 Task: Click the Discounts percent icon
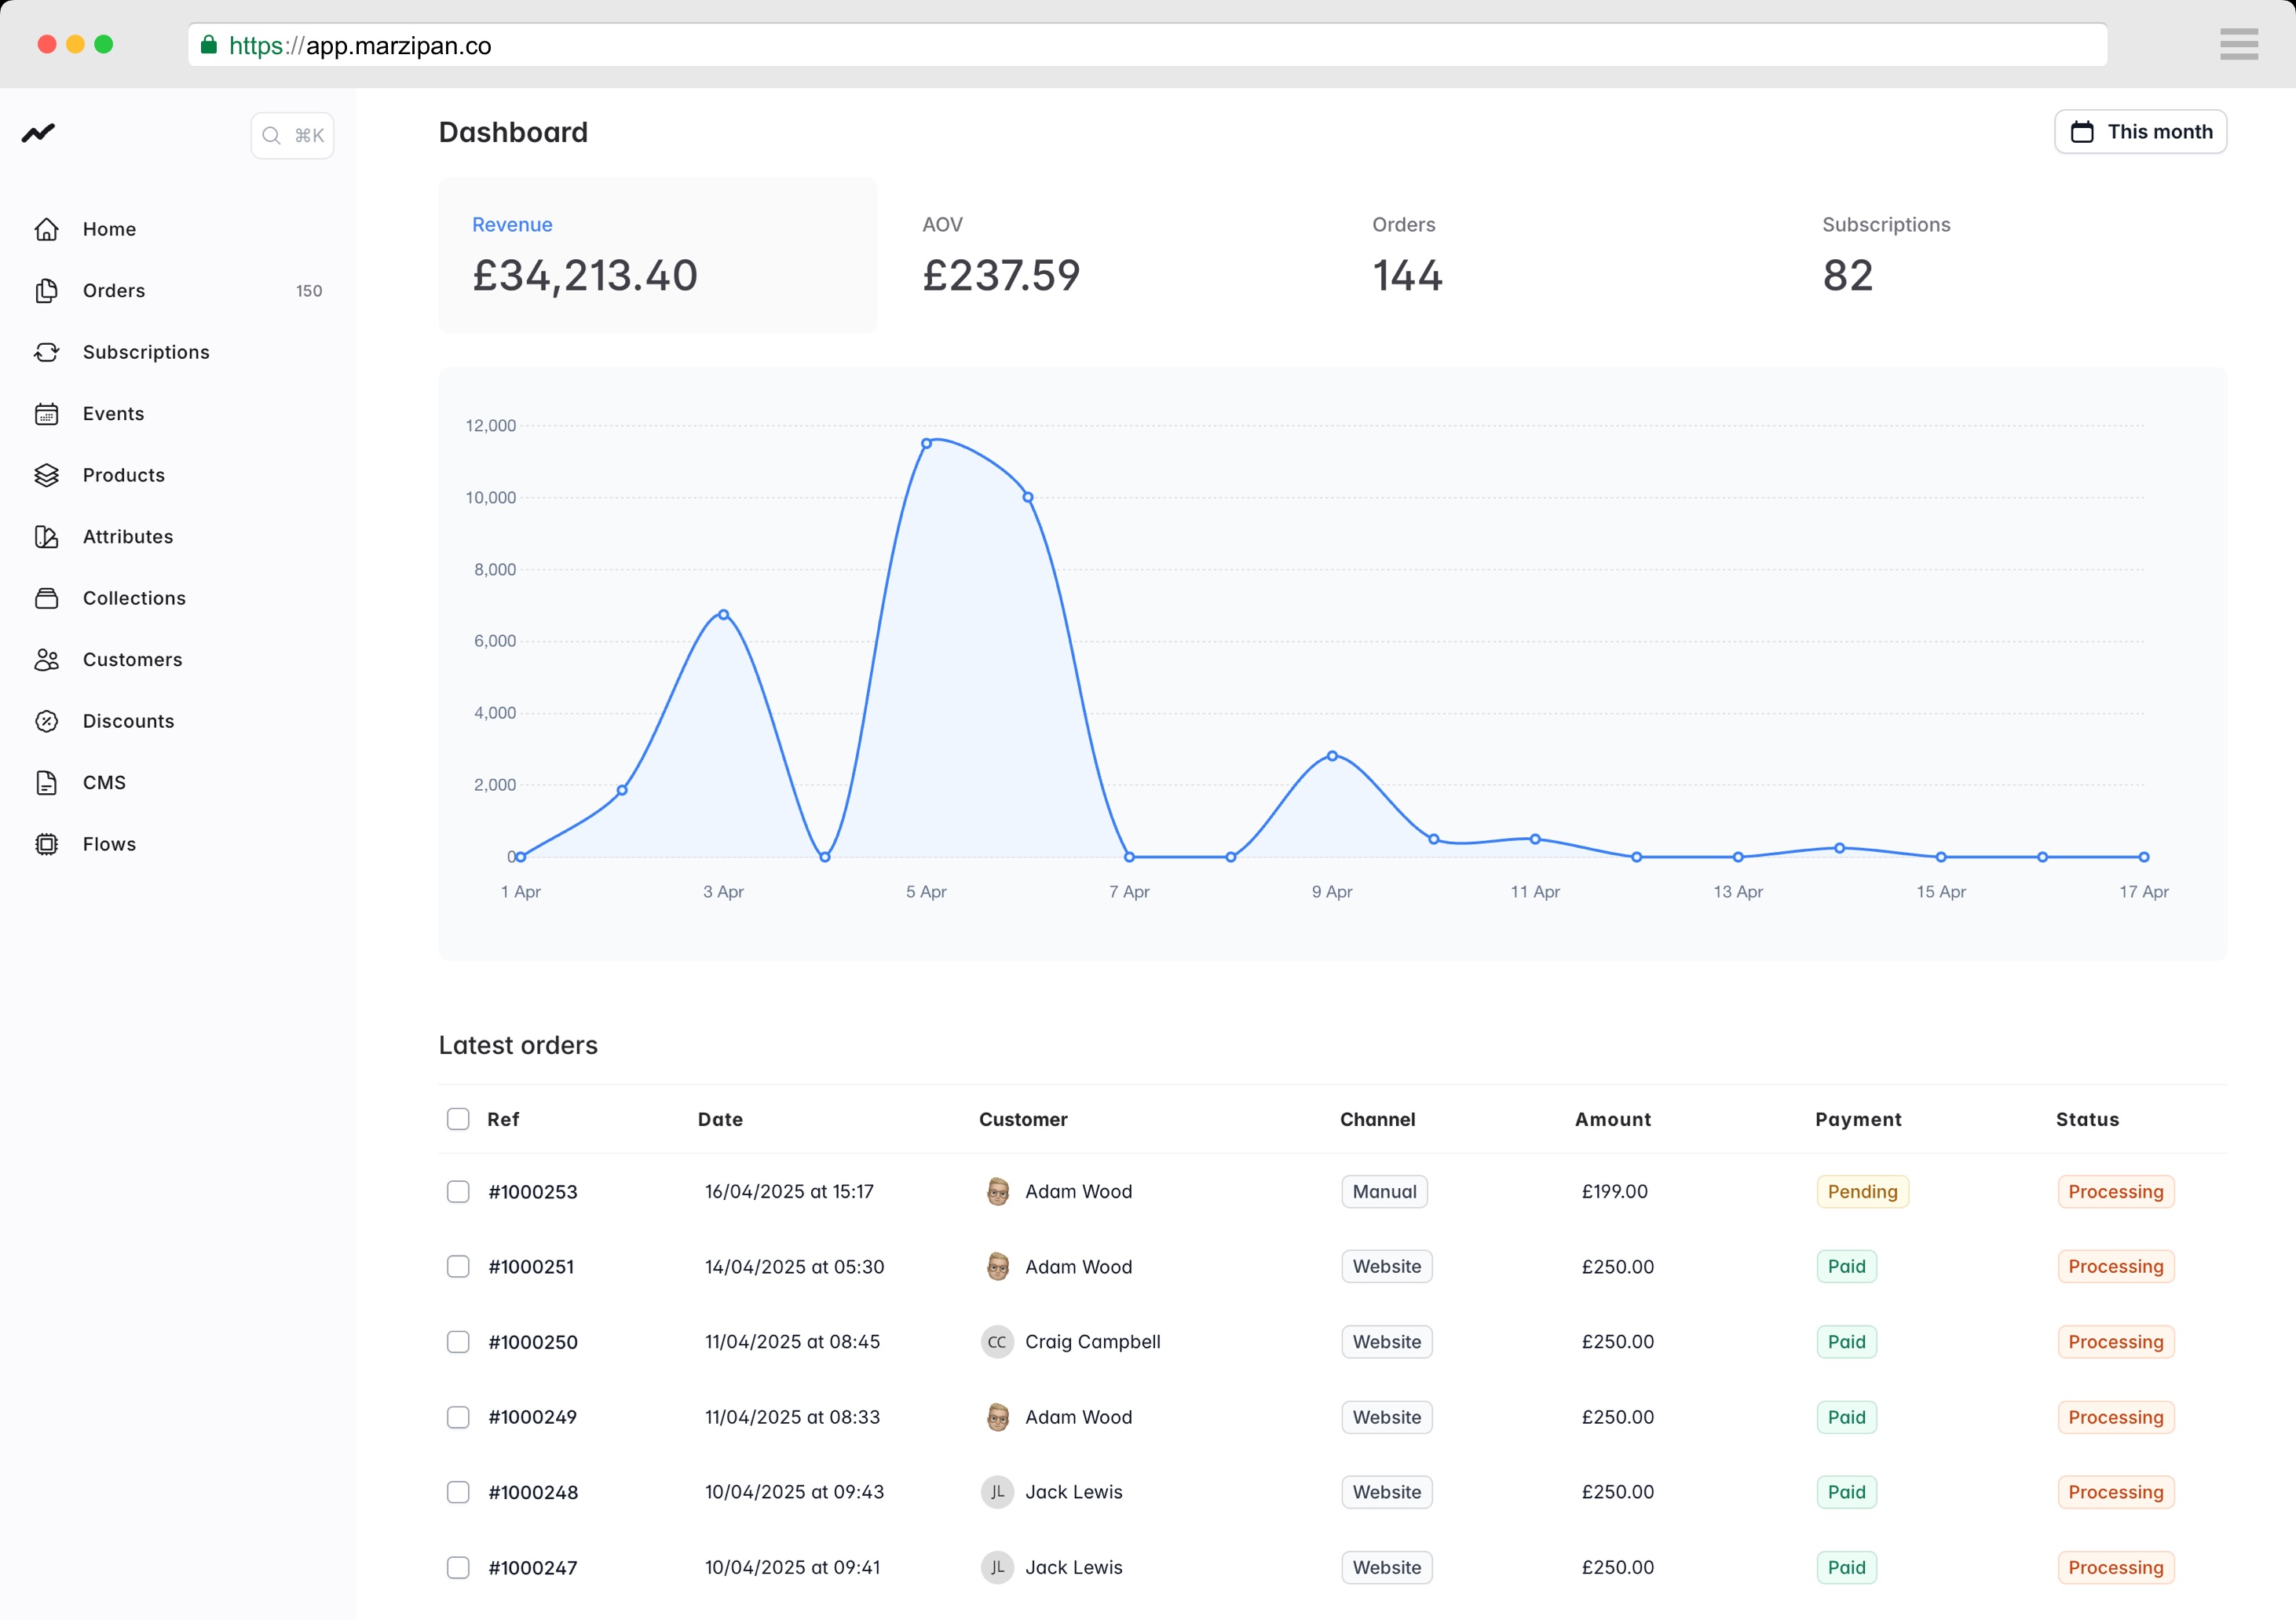(47, 721)
